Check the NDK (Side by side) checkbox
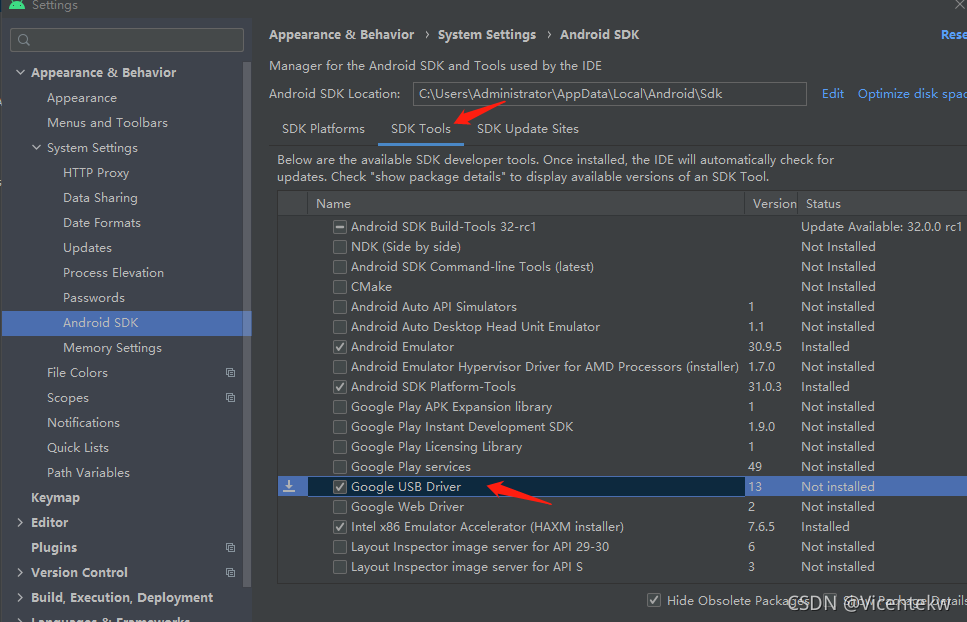This screenshot has width=967, height=622. (339, 247)
